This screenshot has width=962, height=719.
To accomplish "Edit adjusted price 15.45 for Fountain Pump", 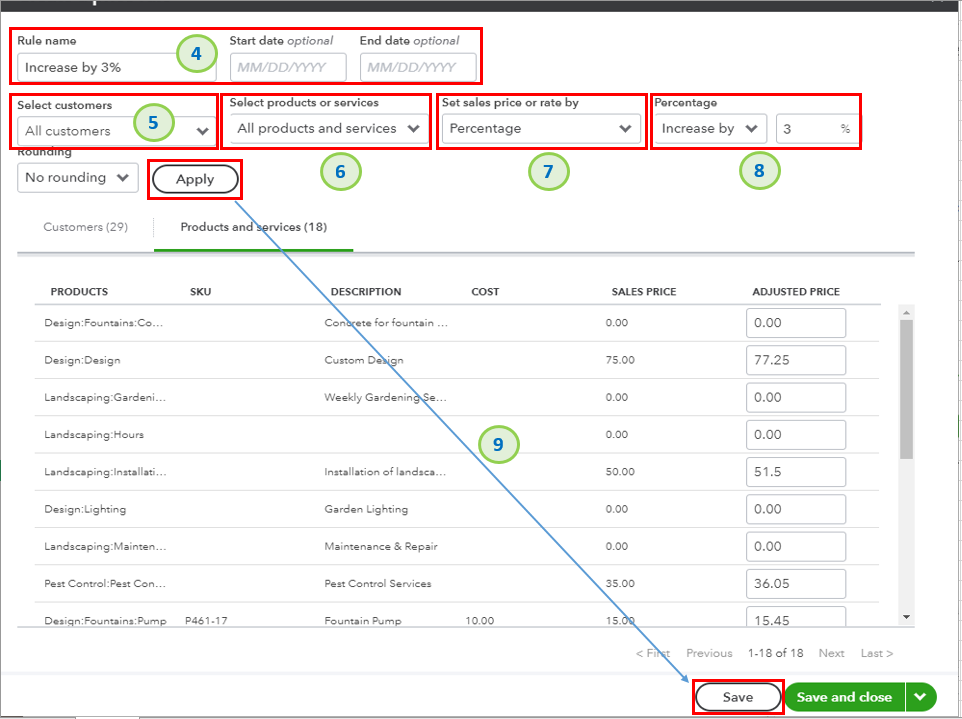I will (796, 617).
